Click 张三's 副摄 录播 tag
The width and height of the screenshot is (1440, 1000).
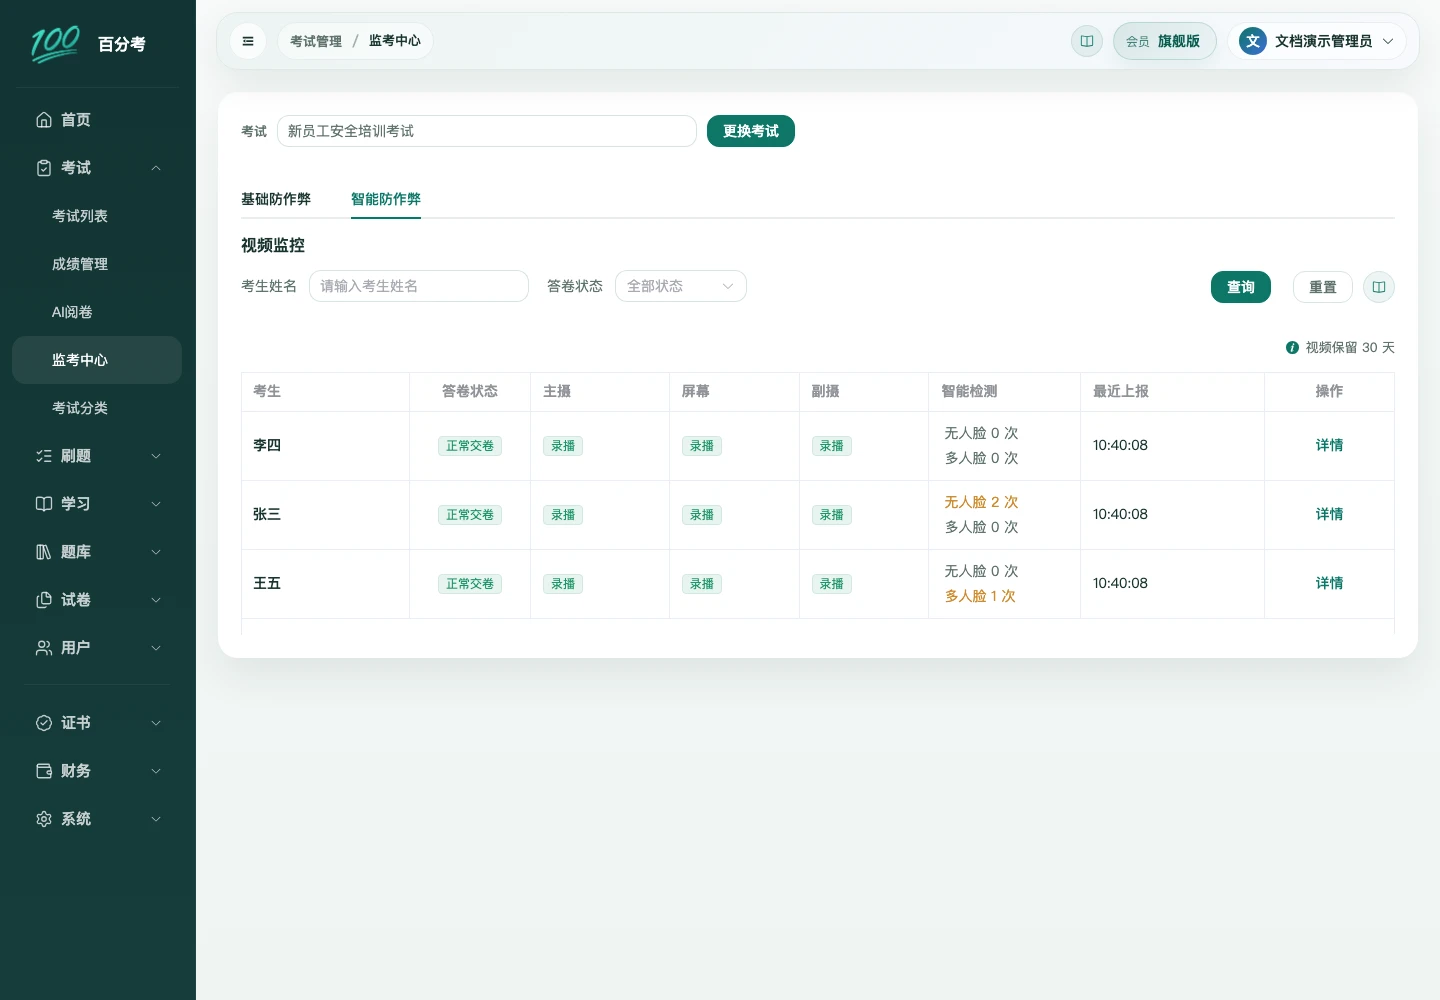point(832,515)
